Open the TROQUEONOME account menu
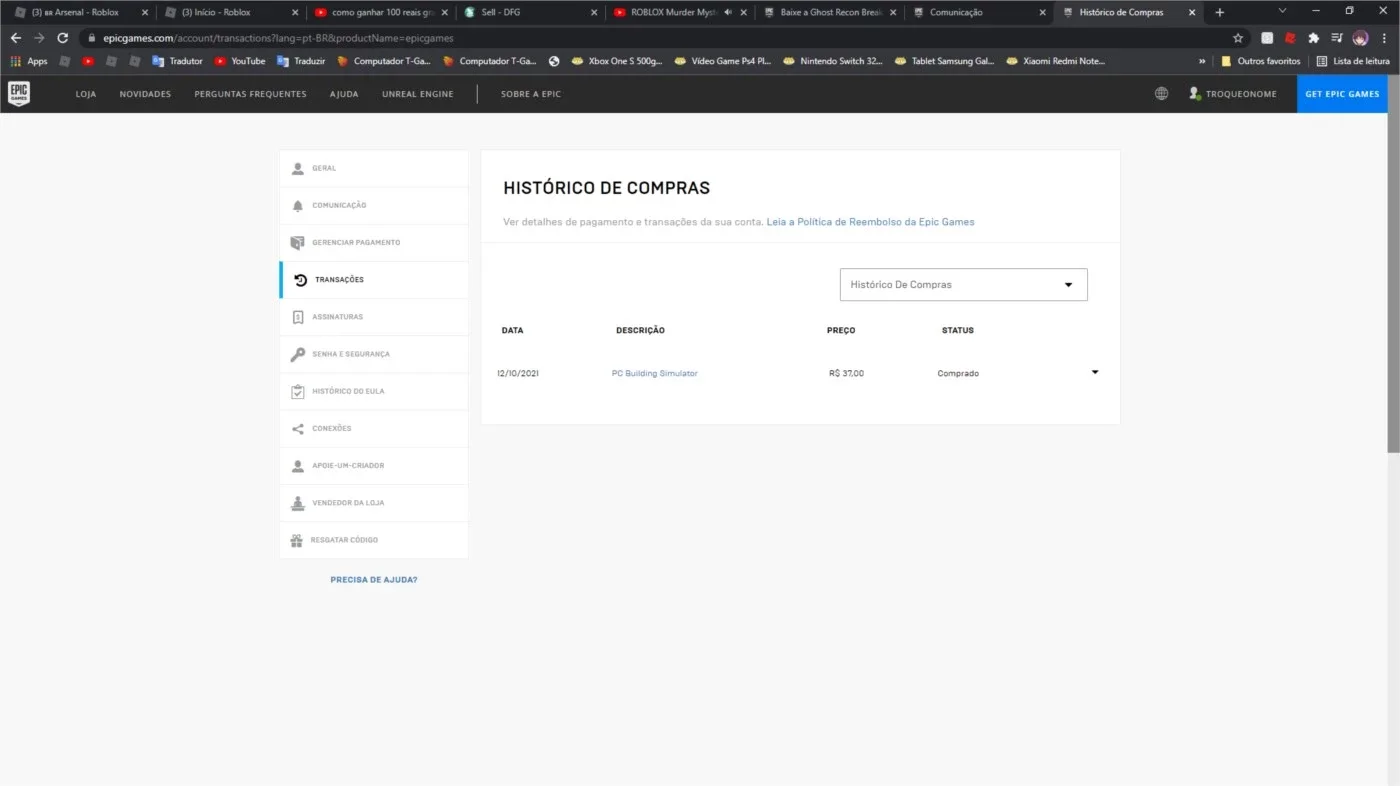This screenshot has height=786, width=1400. [1232, 94]
